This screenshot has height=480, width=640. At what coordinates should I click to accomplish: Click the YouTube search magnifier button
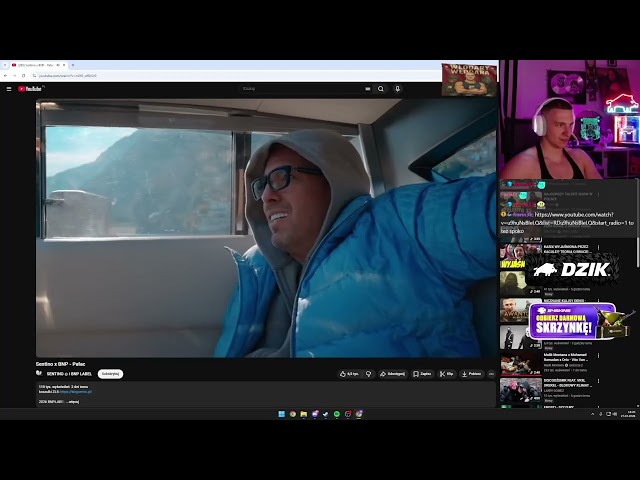point(380,89)
